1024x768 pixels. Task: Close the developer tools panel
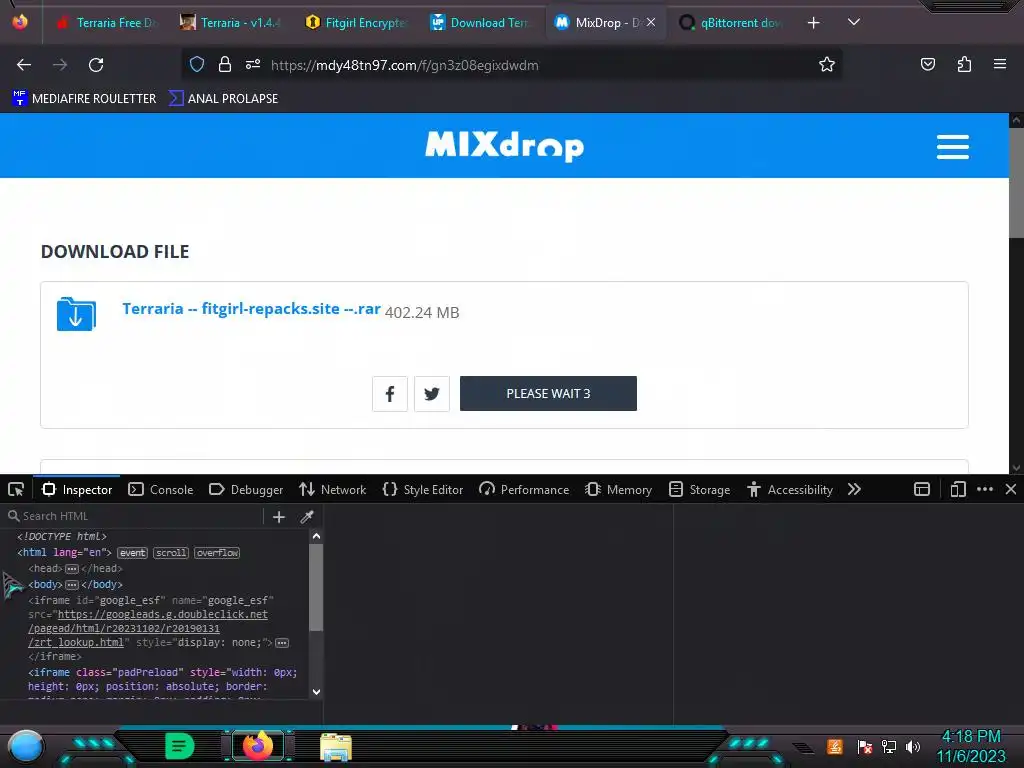click(x=1010, y=489)
